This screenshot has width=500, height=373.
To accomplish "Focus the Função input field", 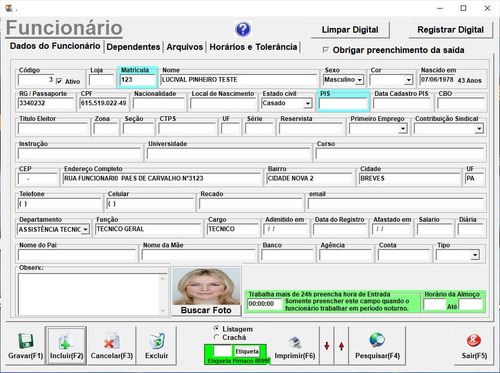I will pyautogui.click(x=148, y=229).
